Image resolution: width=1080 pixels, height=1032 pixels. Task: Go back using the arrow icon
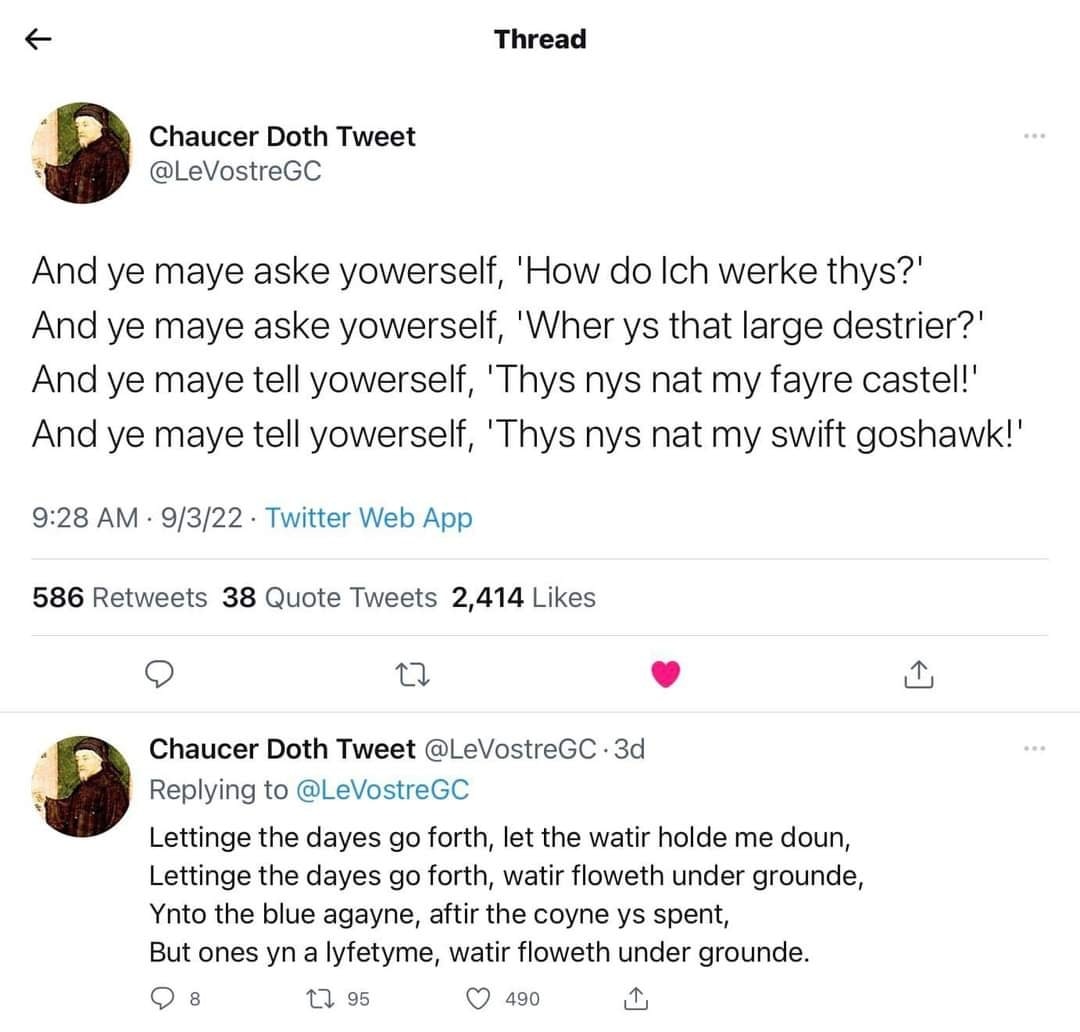pyautogui.click(x=38, y=40)
